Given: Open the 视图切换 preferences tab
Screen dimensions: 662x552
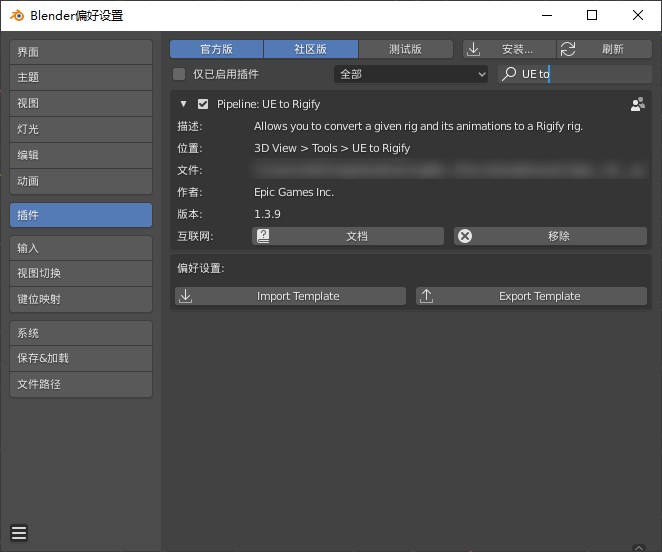Looking at the screenshot, I should pos(81,273).
